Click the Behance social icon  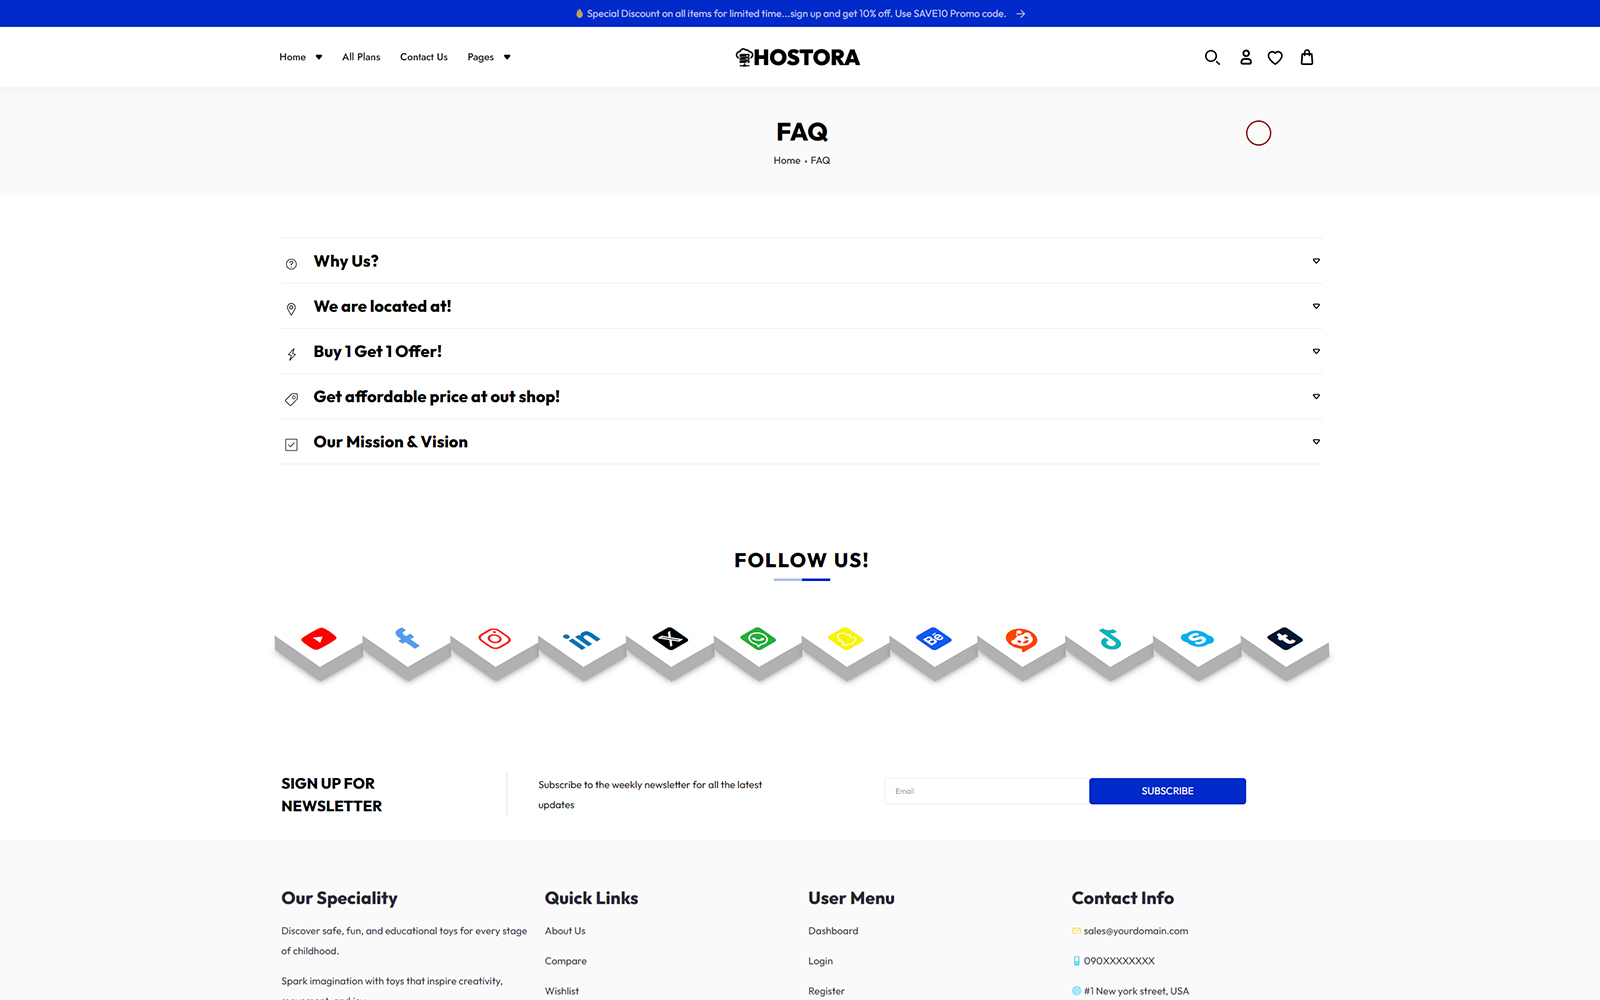(934, 639)
